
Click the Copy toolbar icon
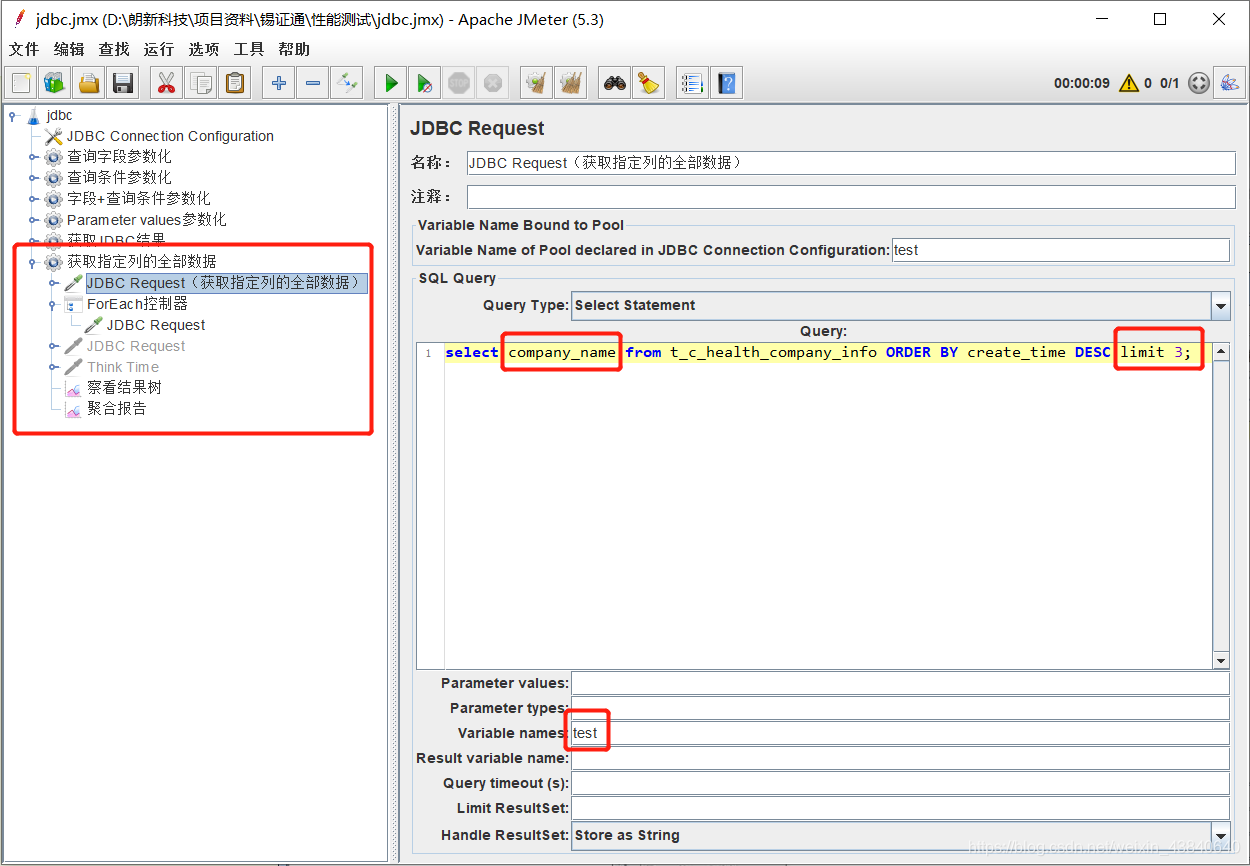pos(201,83)
